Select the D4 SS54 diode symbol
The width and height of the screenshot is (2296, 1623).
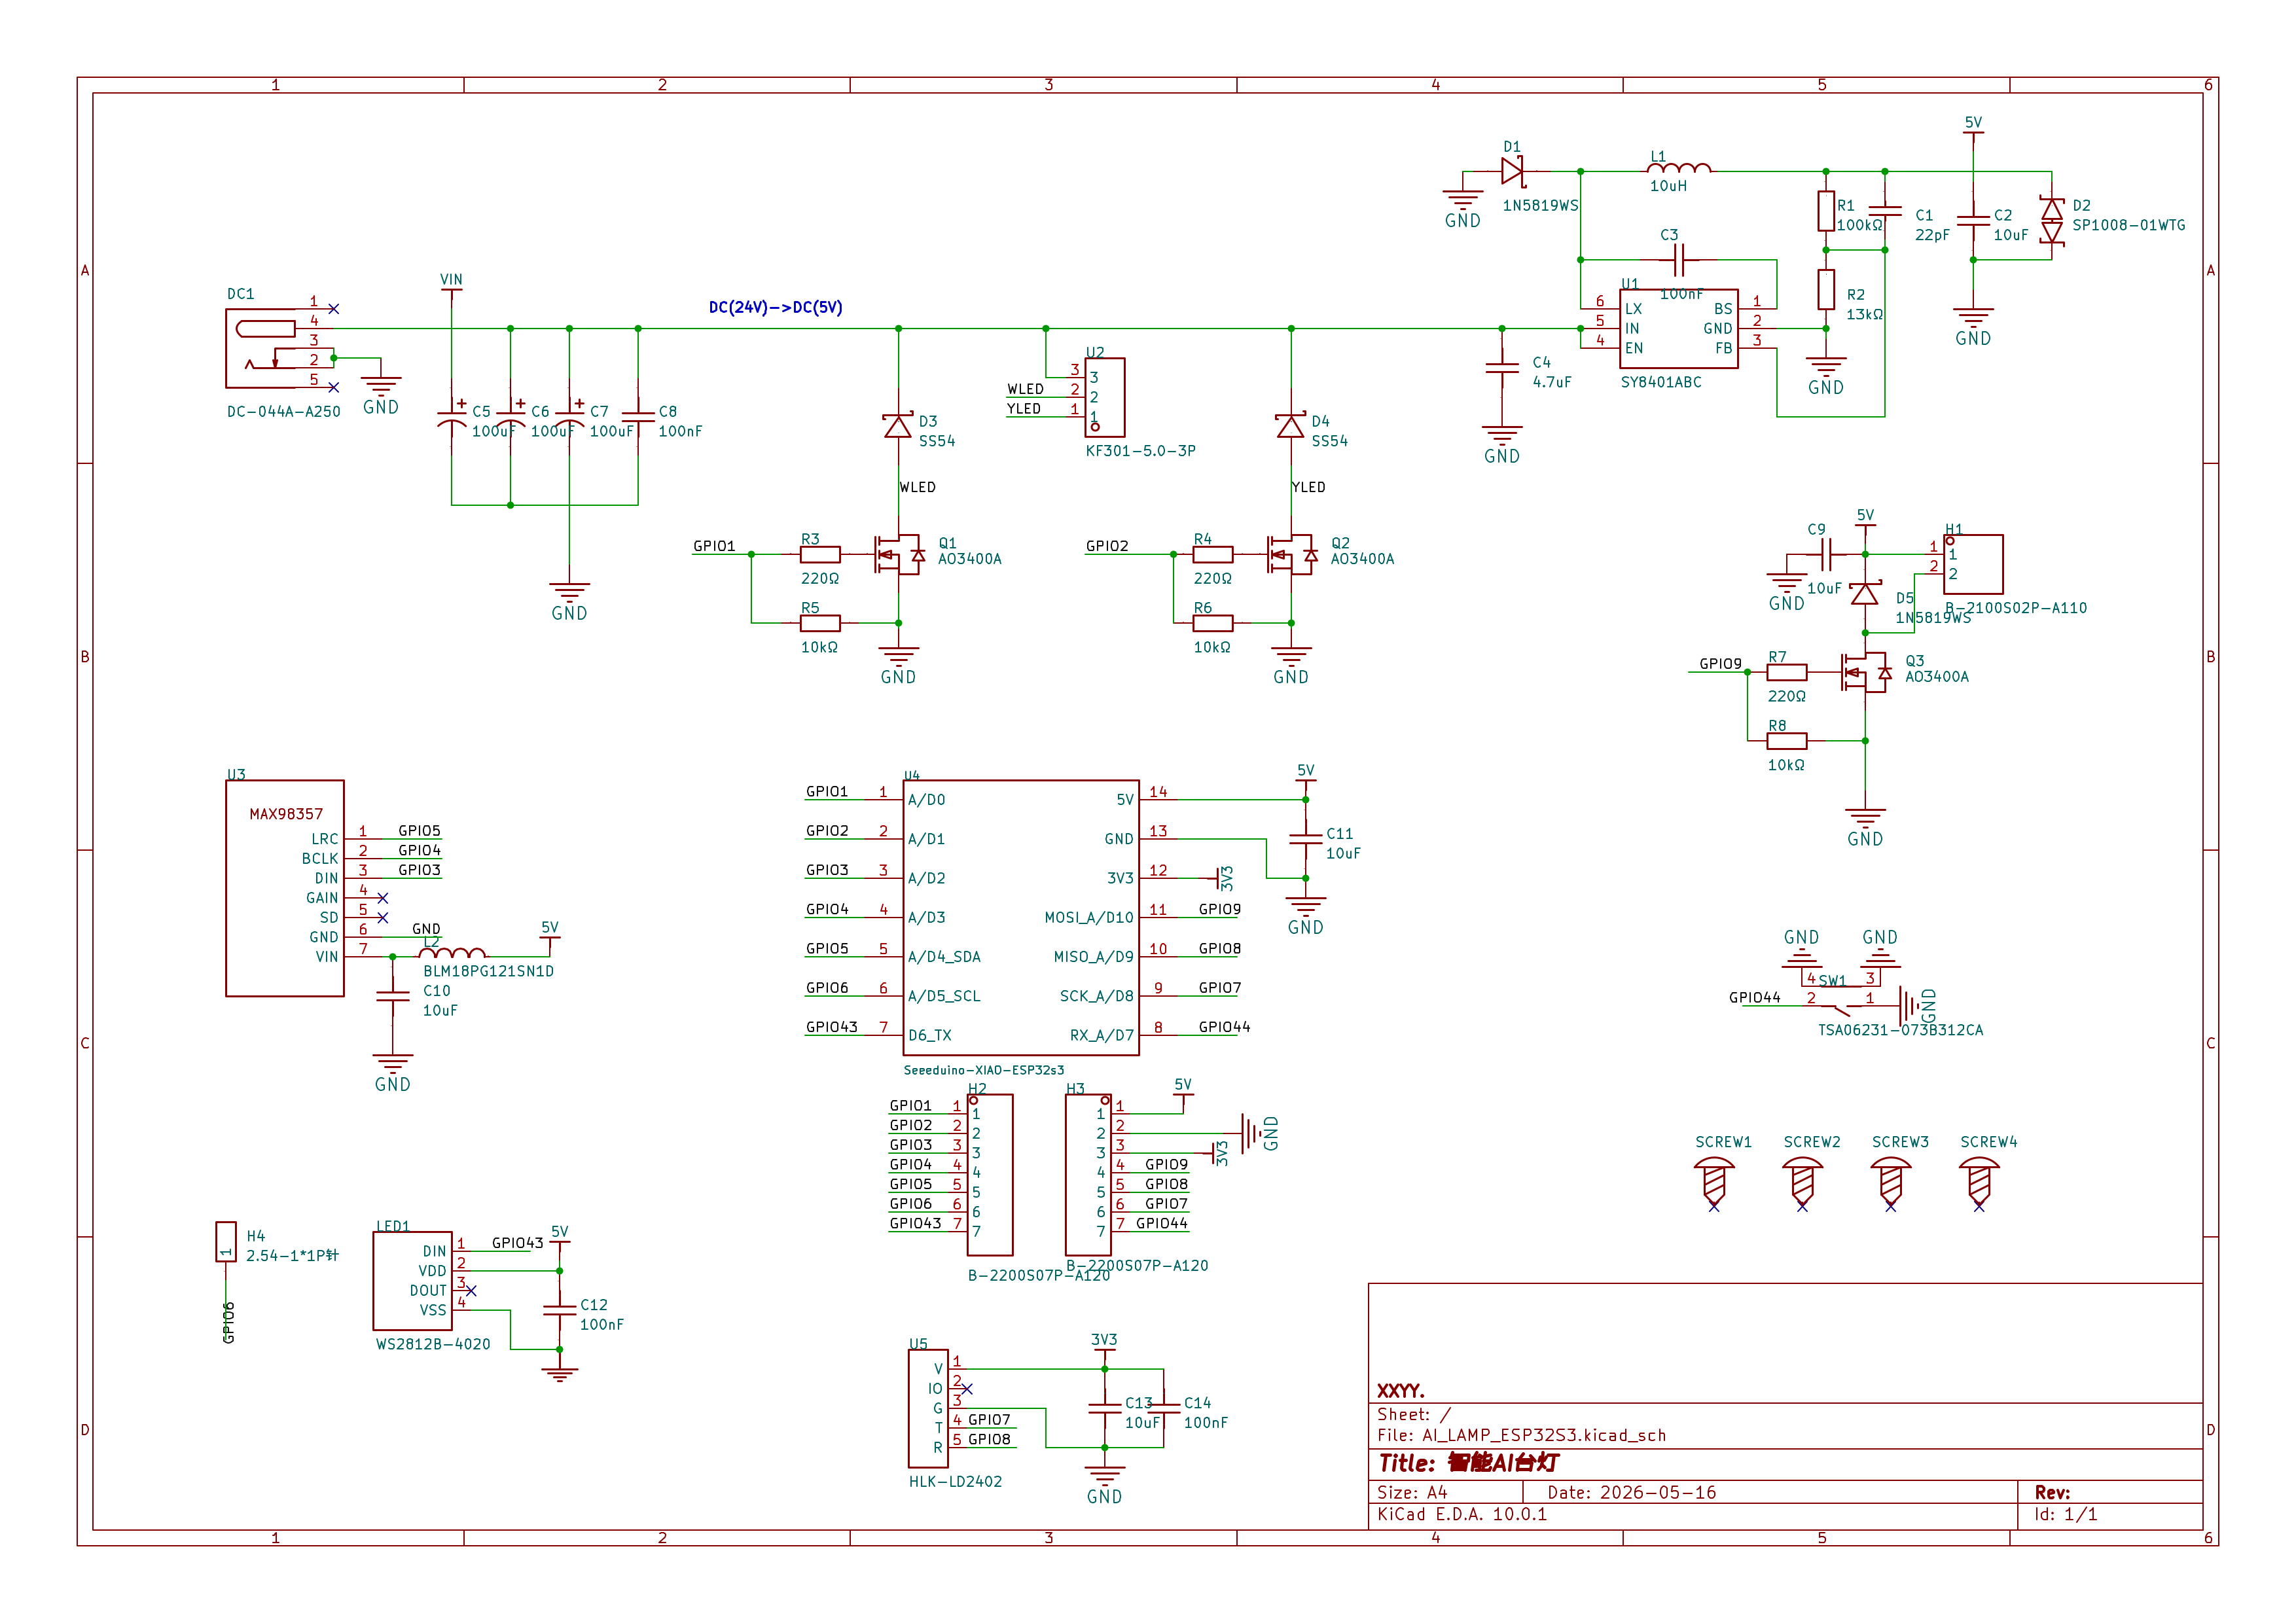tap(1291, 427)
